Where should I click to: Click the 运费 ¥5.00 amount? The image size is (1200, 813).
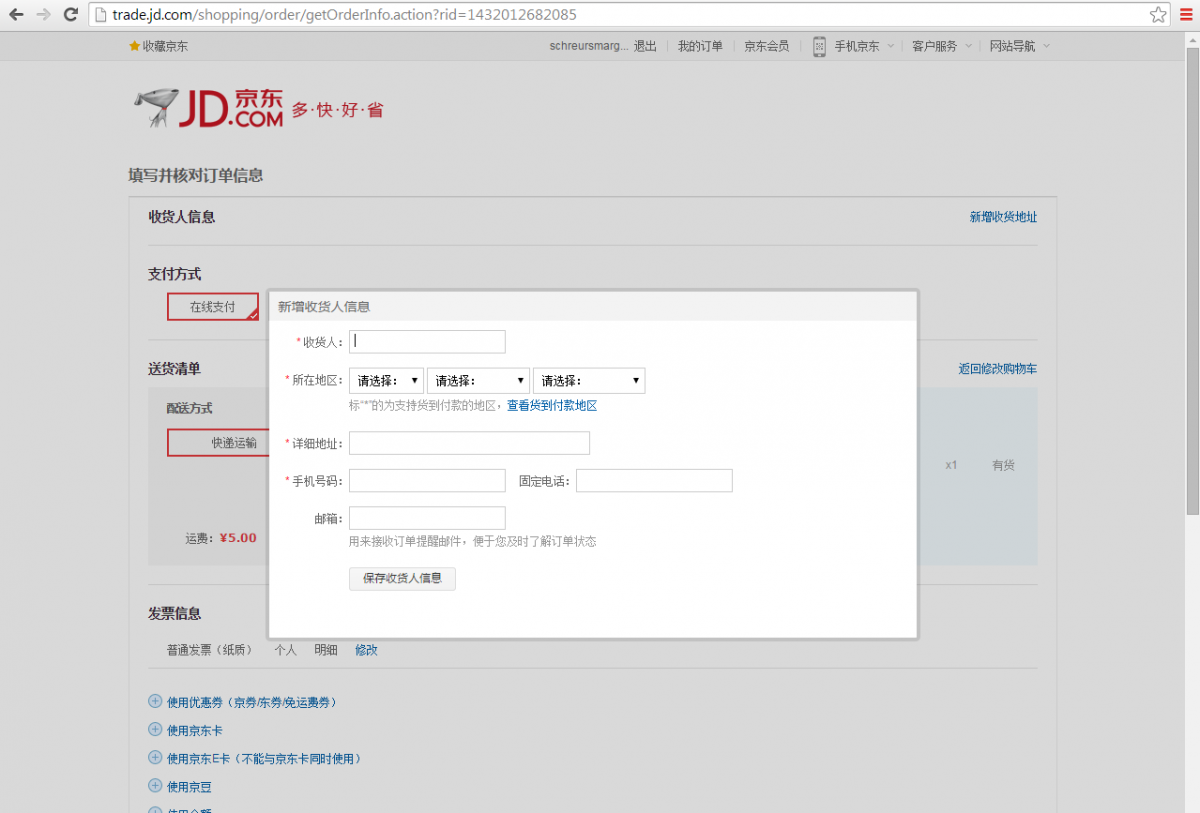238,538
